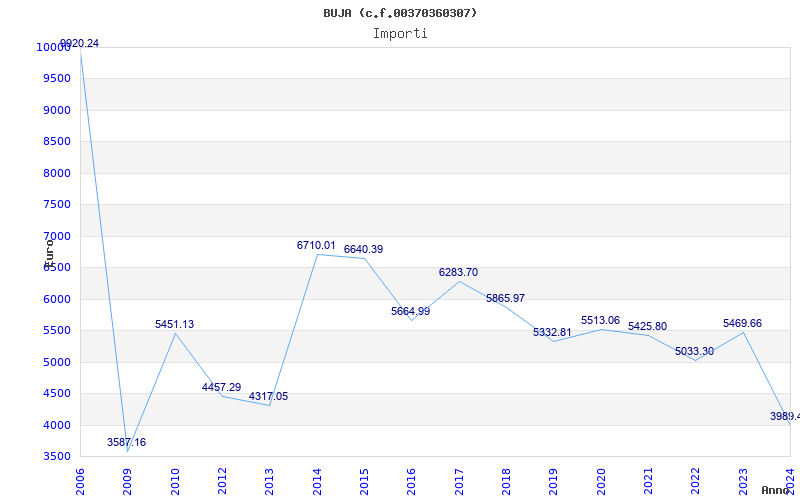Select the data label 6640.39

[x=363, y=249]
